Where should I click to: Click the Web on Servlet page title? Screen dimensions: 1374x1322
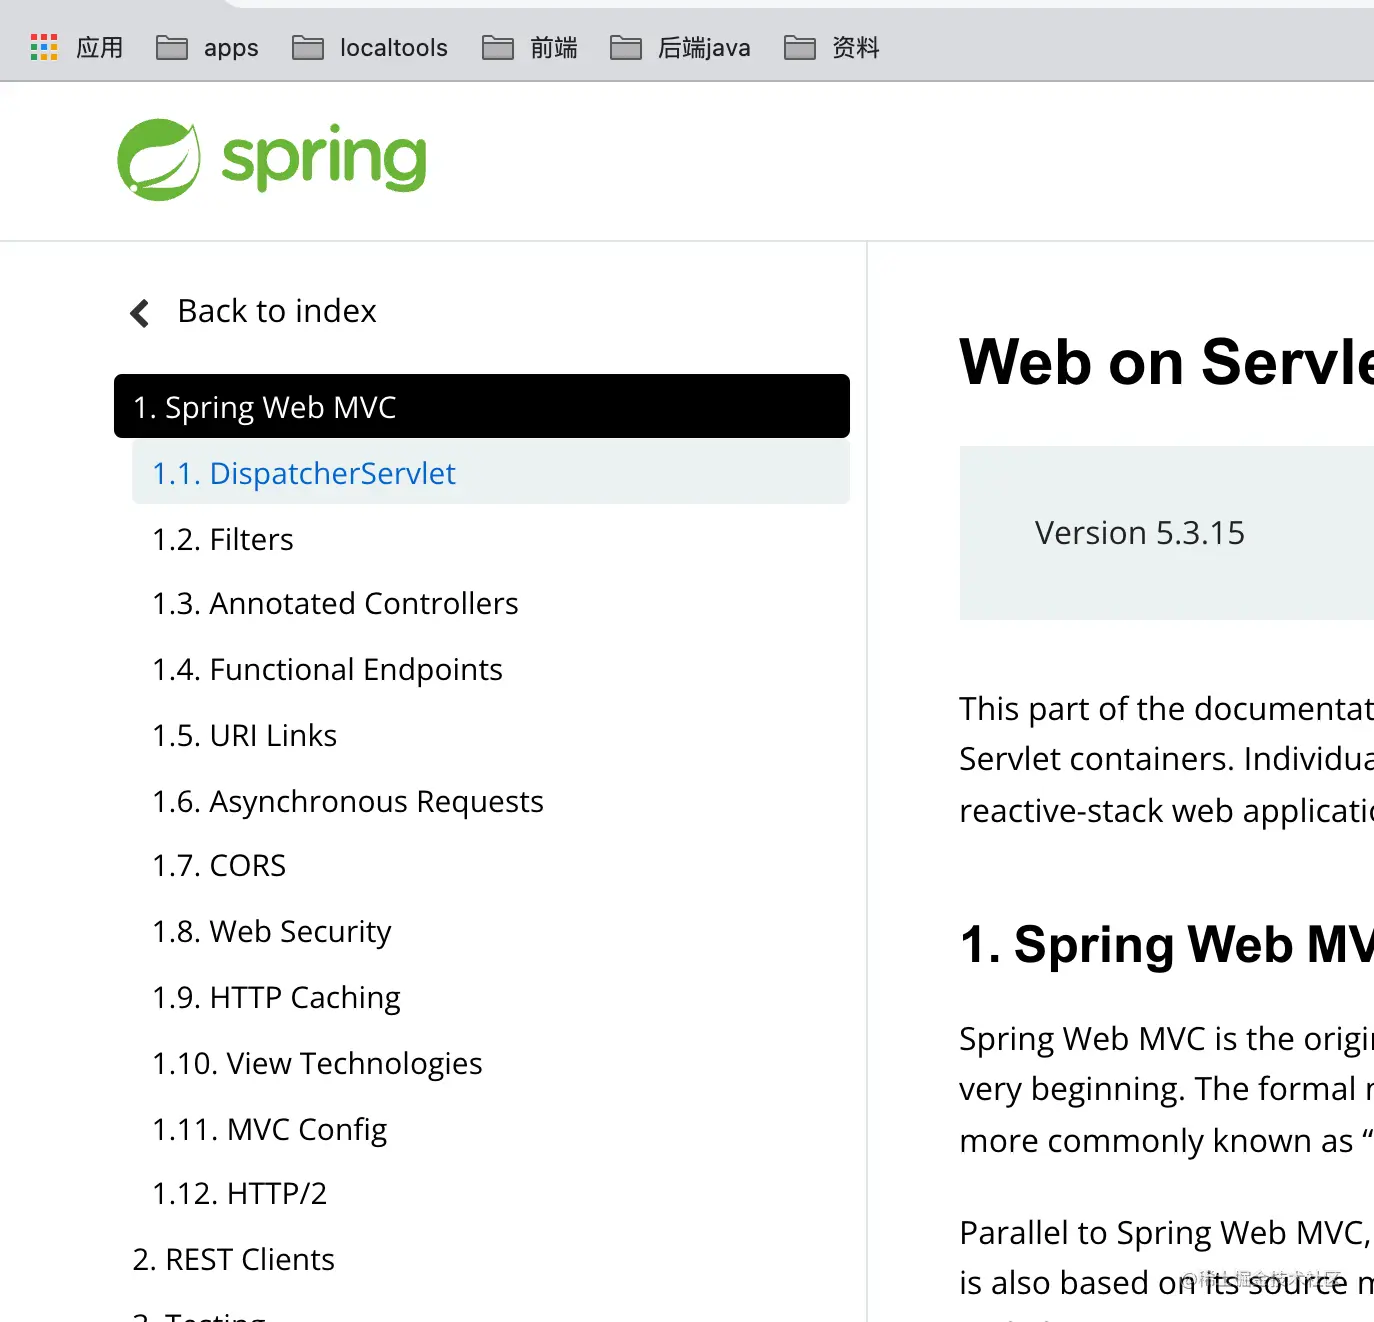[x=1166, y=362]
